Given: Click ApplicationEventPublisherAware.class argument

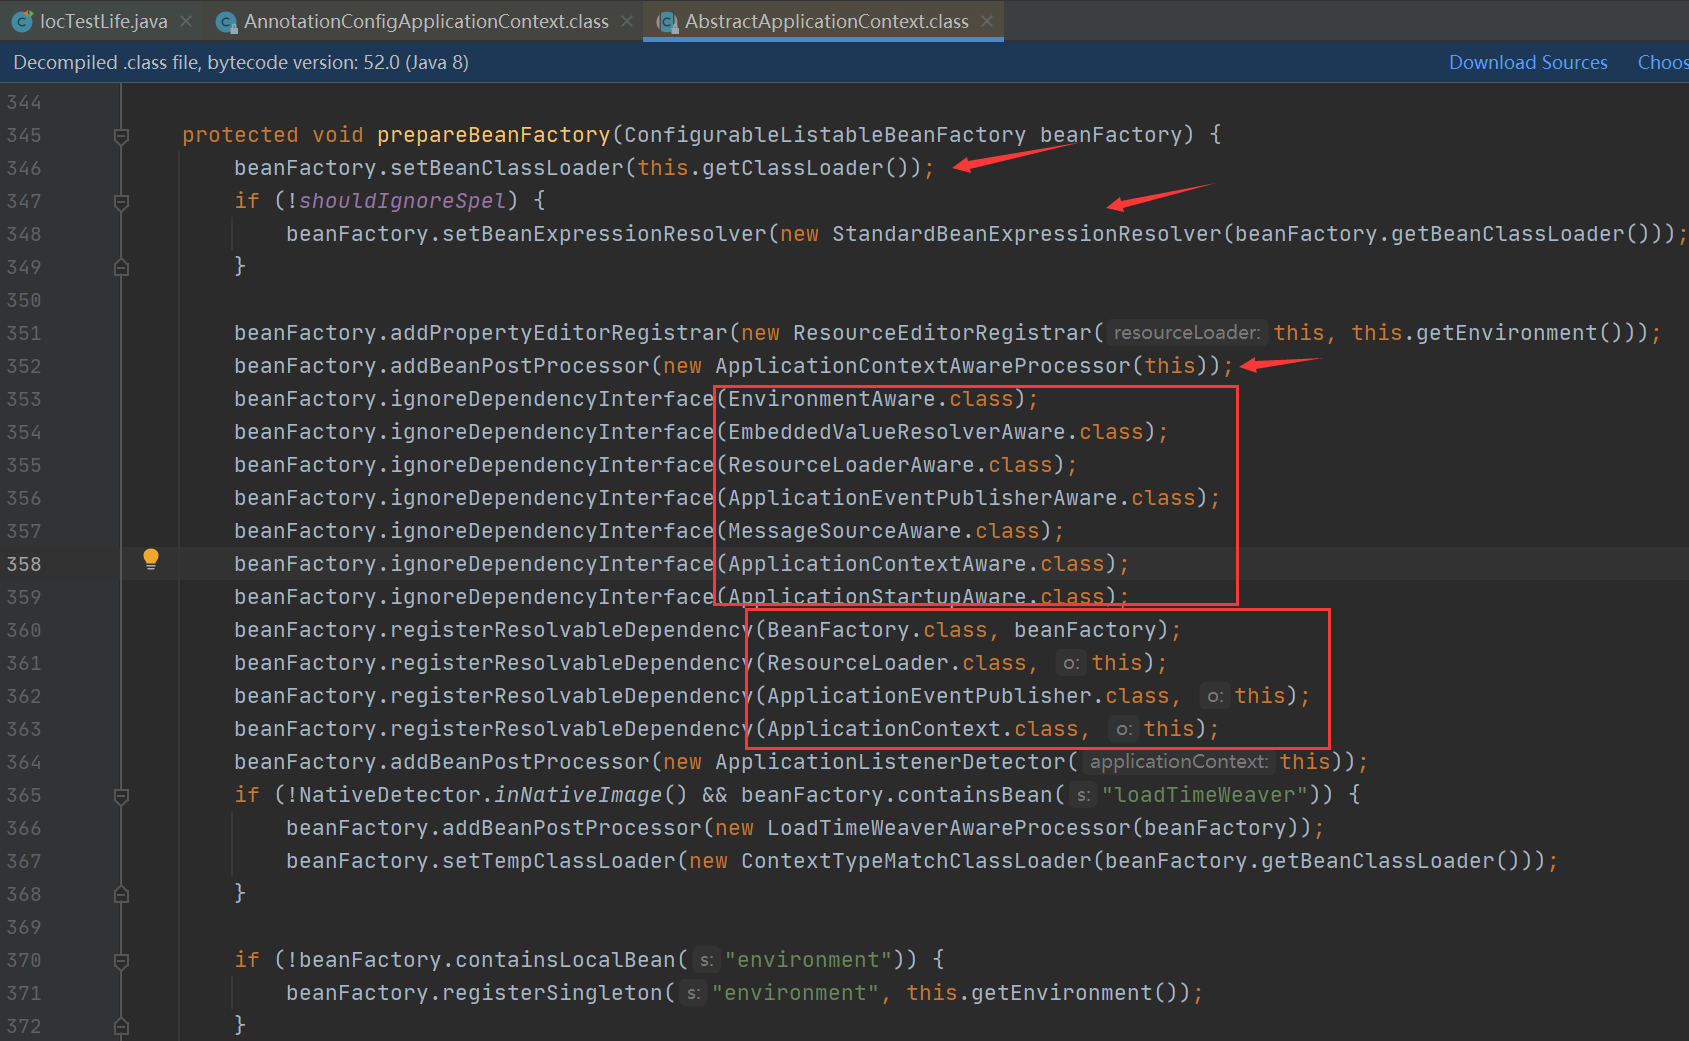Looking at the screenshot, I should (962, 498).
